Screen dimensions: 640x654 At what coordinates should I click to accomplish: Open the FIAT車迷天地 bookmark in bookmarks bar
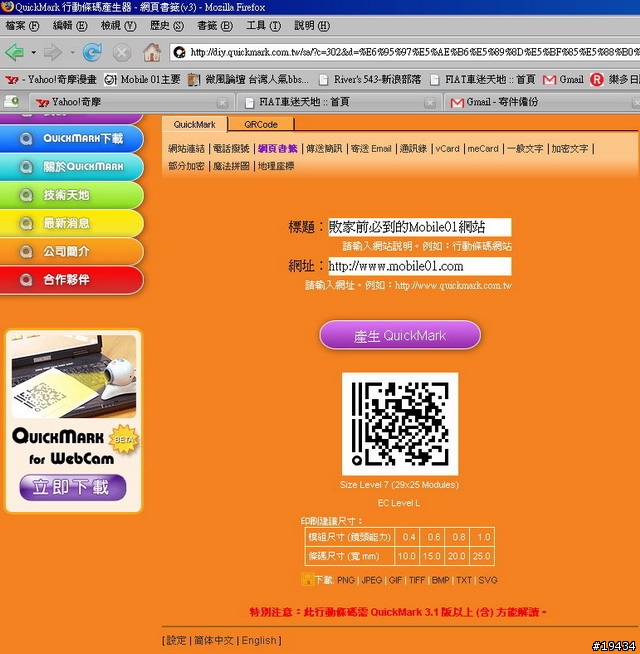[482, 79]
